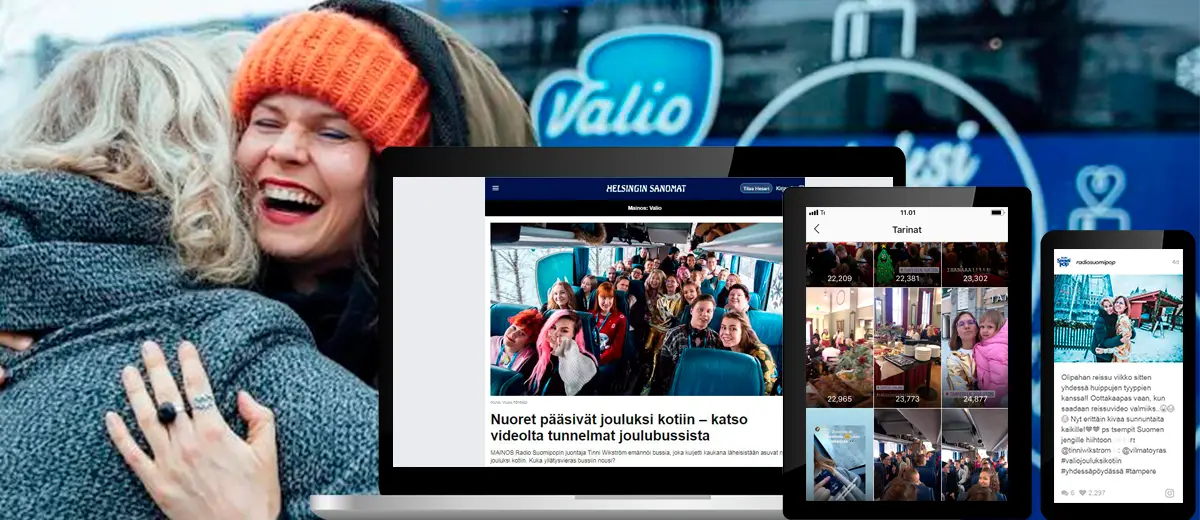Image resolution: width=1200 pixels, height=520 pixels.
Task: Open the story with 24,877 views
Action: tap(975, 346)
